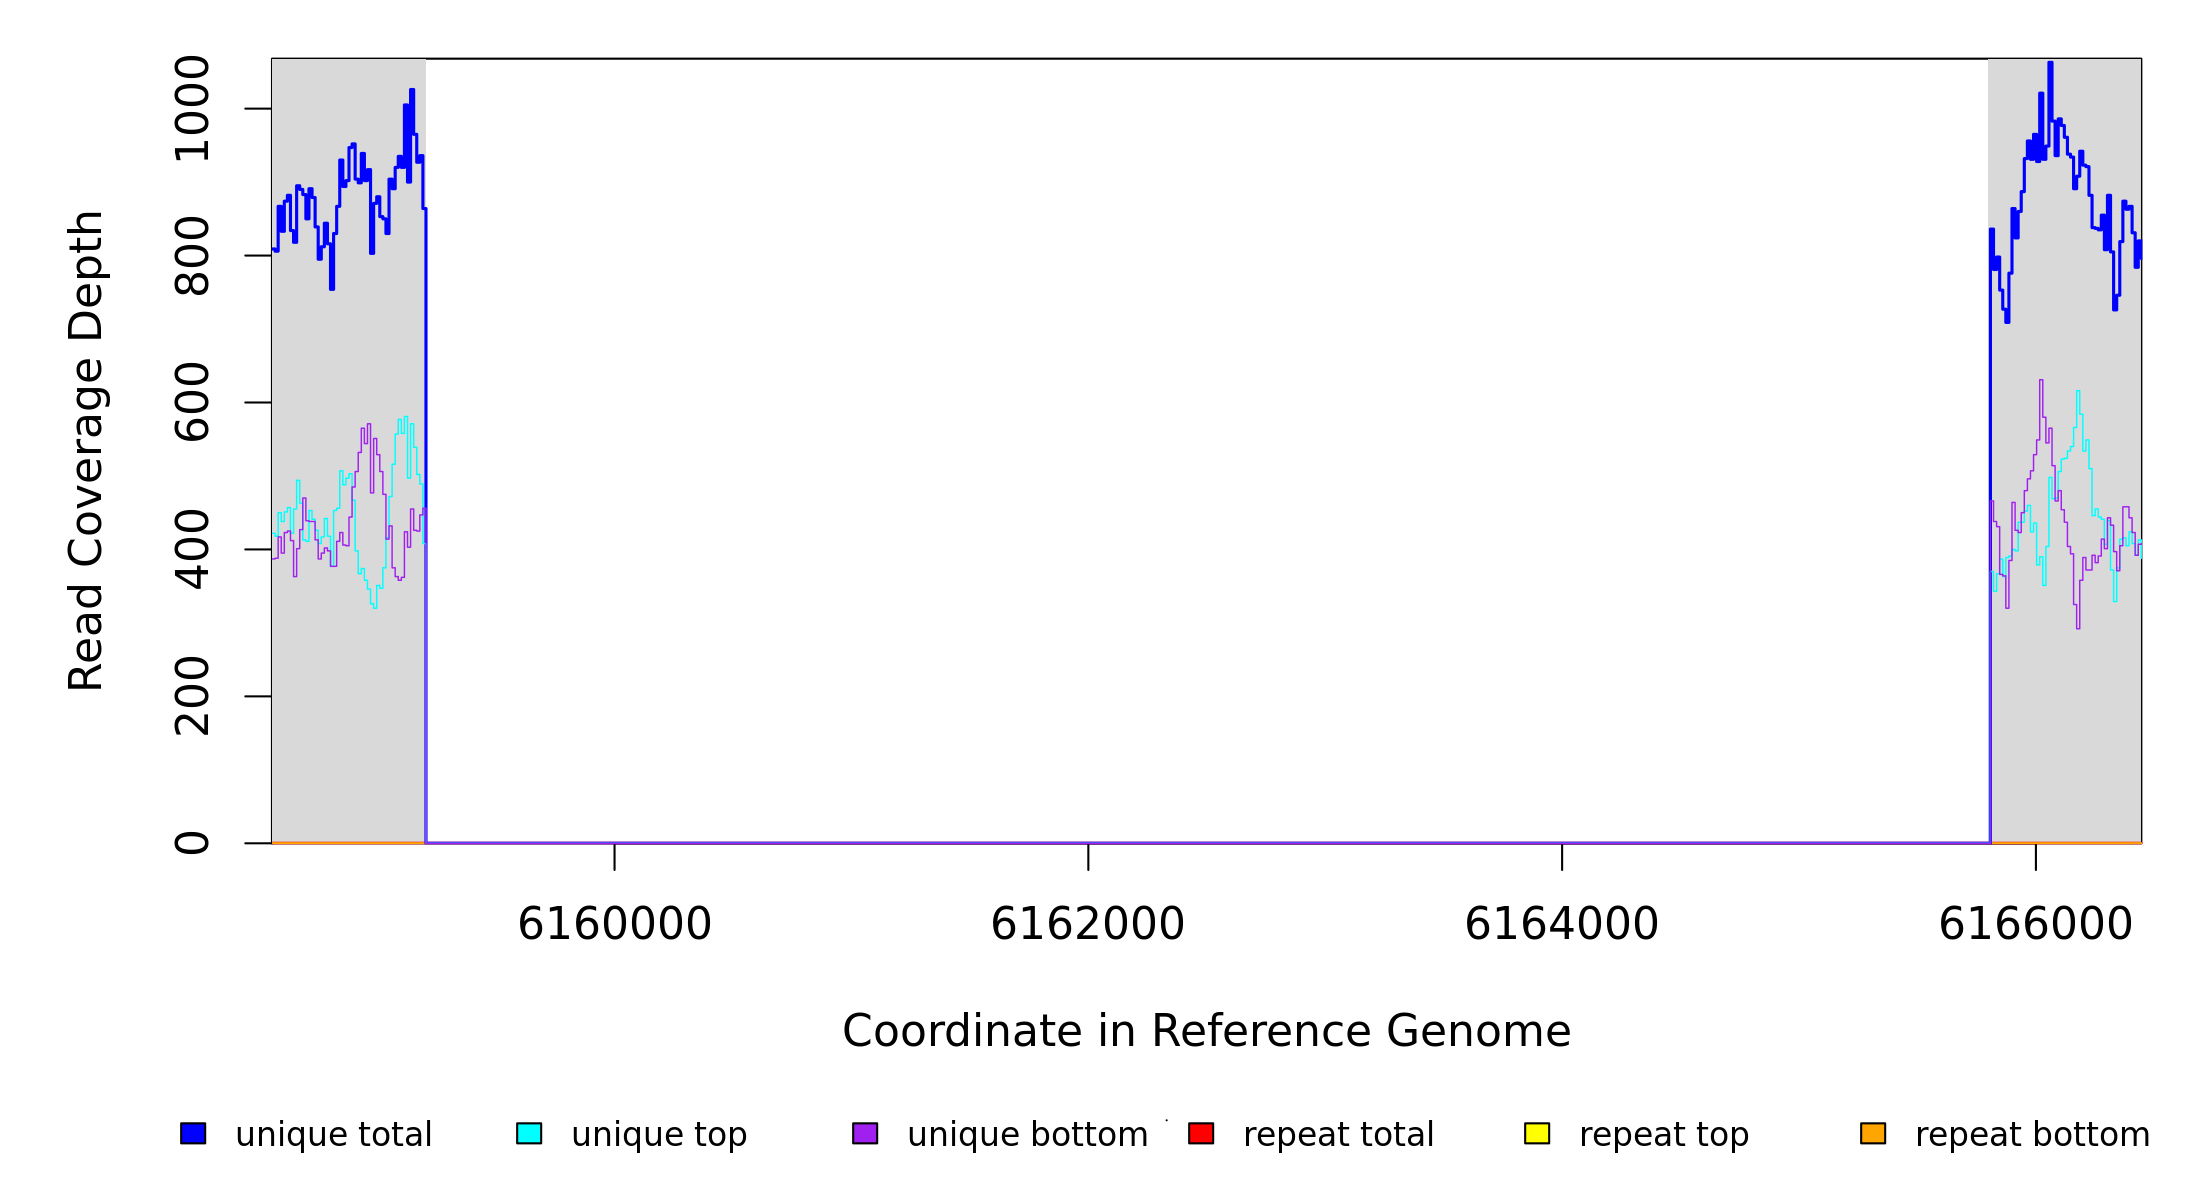
Task: Click the yellow repeat top legend swatch
Action: point(1537,1133)
